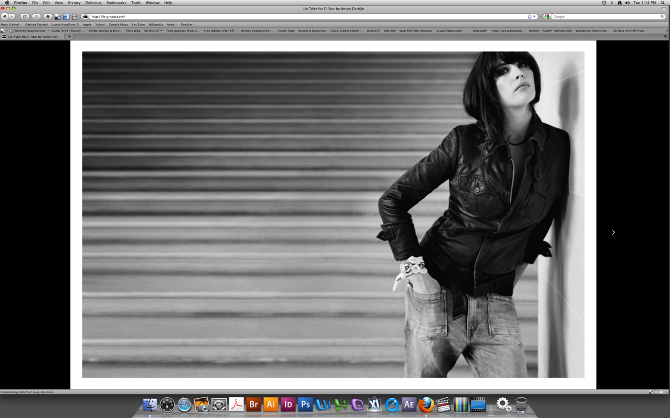Viewport: 670px width, 418px height.
Task: Bookmark this page with the star icon
Action: 529,16
